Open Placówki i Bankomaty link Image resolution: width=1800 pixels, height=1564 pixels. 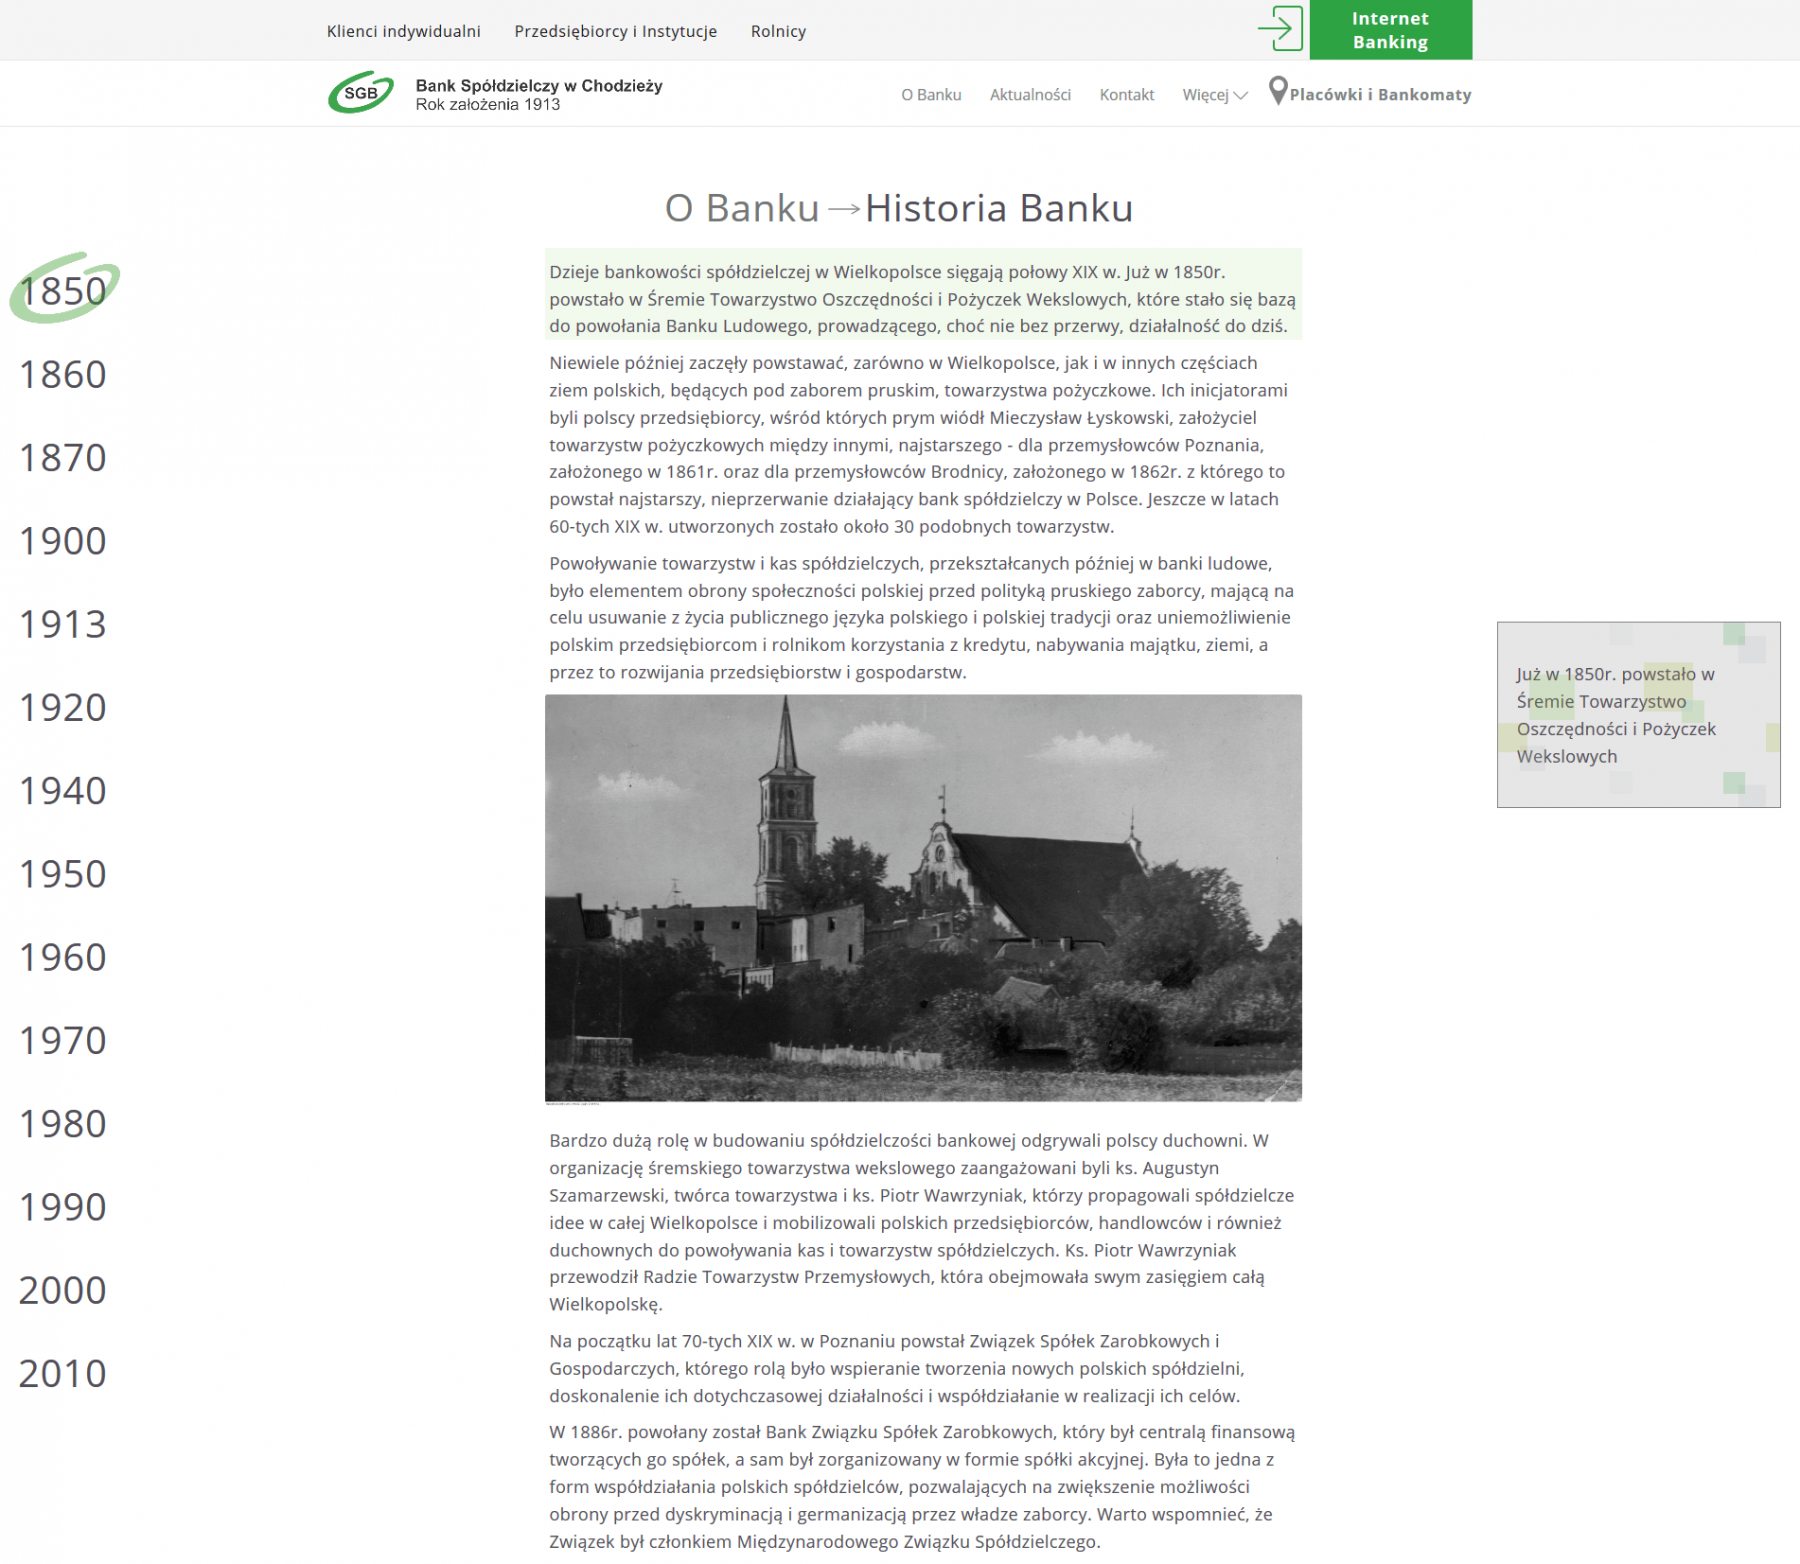1379,95
